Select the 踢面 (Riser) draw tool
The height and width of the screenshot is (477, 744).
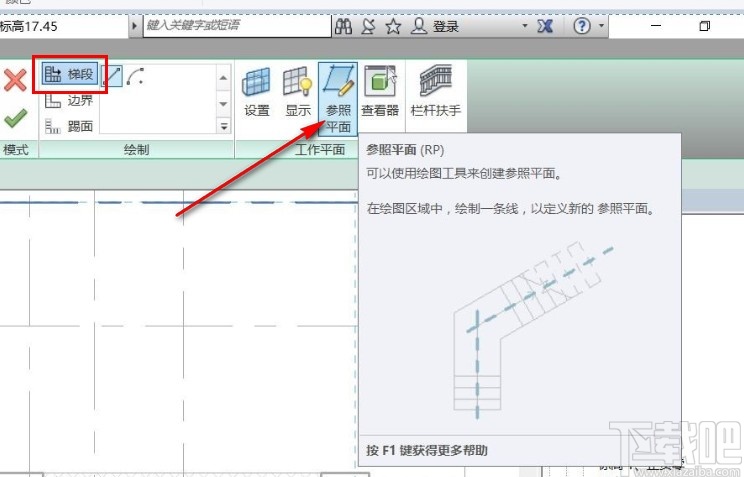pos(70,126)
